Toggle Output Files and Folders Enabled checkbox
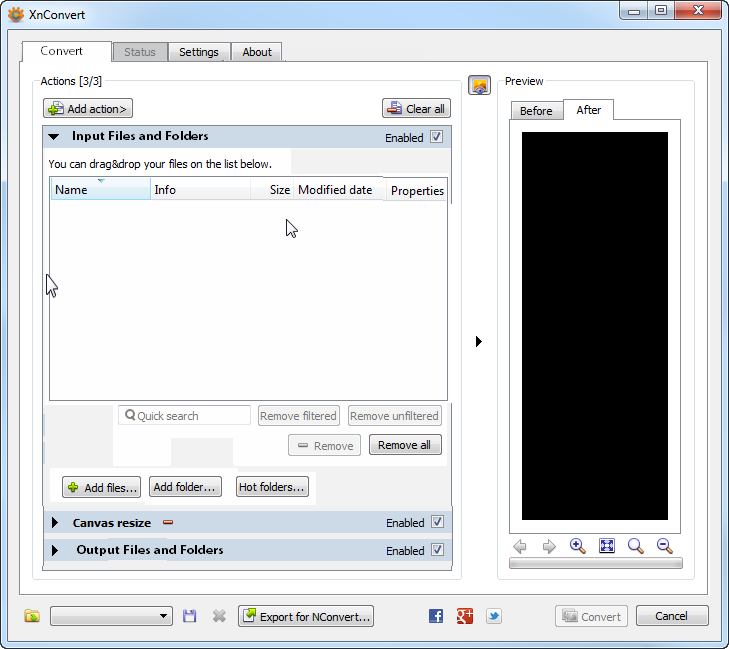 click(x=437, y=550)
